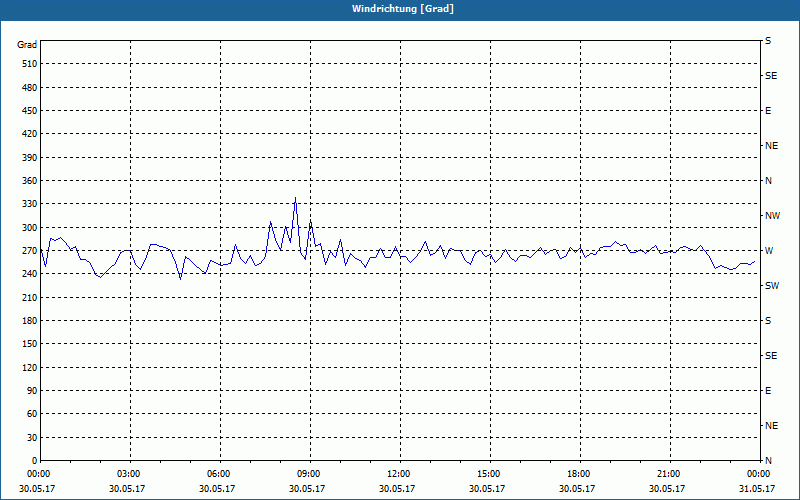Viewport: 800px width, 500px height.
Task: Select the 09:00 time axis label
Action: coord(309,474)
